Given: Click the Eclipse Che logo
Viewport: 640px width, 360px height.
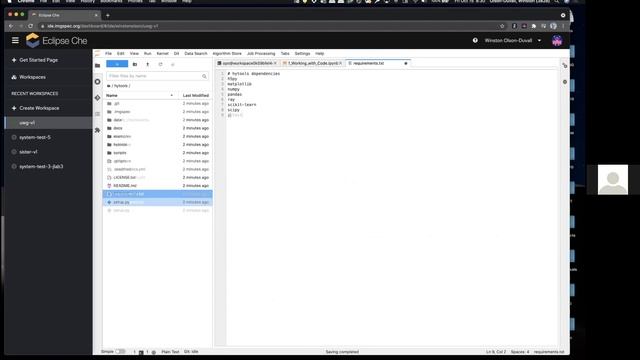Looking at the screenshot, I should coord(56,41).
